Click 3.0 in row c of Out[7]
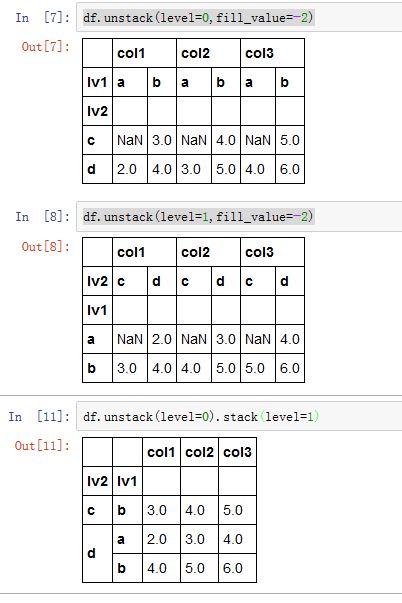This screenshot has height=603, width=402. [x=162, y=140]
